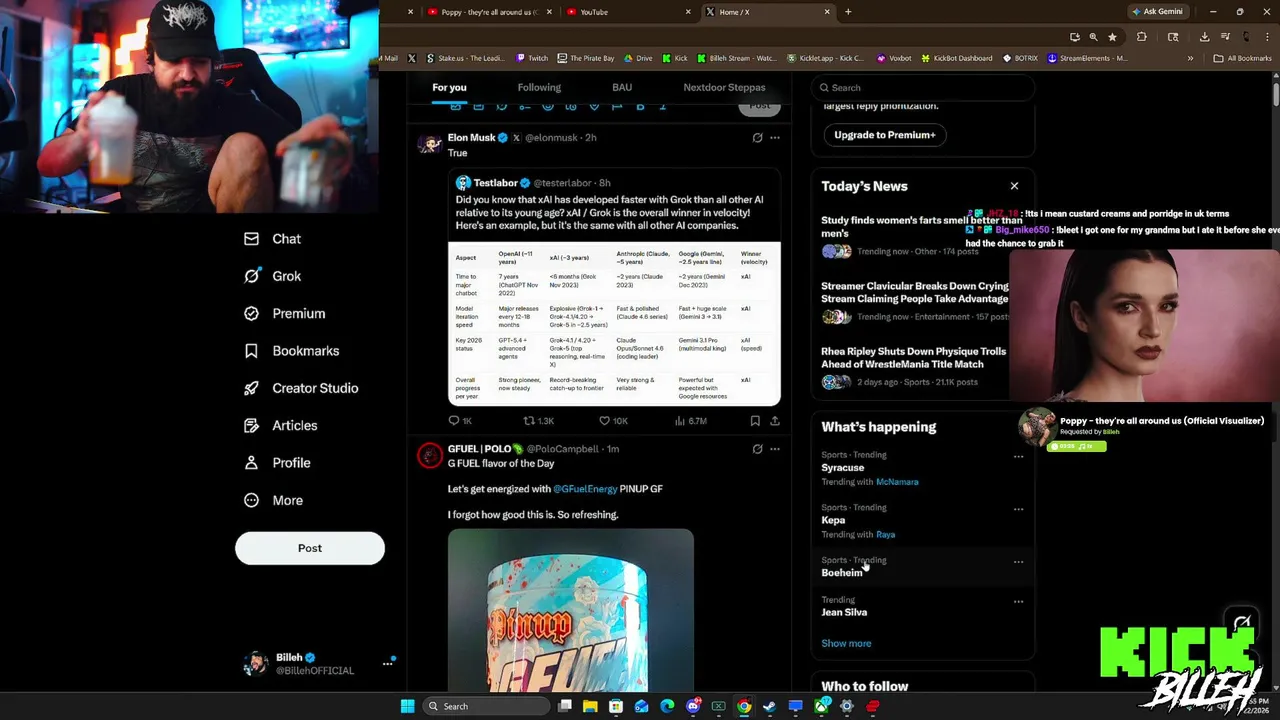Screen dimensions: 1280x720
Task: Click the Windows taskbar Search box
Action: tap(485, 706)
